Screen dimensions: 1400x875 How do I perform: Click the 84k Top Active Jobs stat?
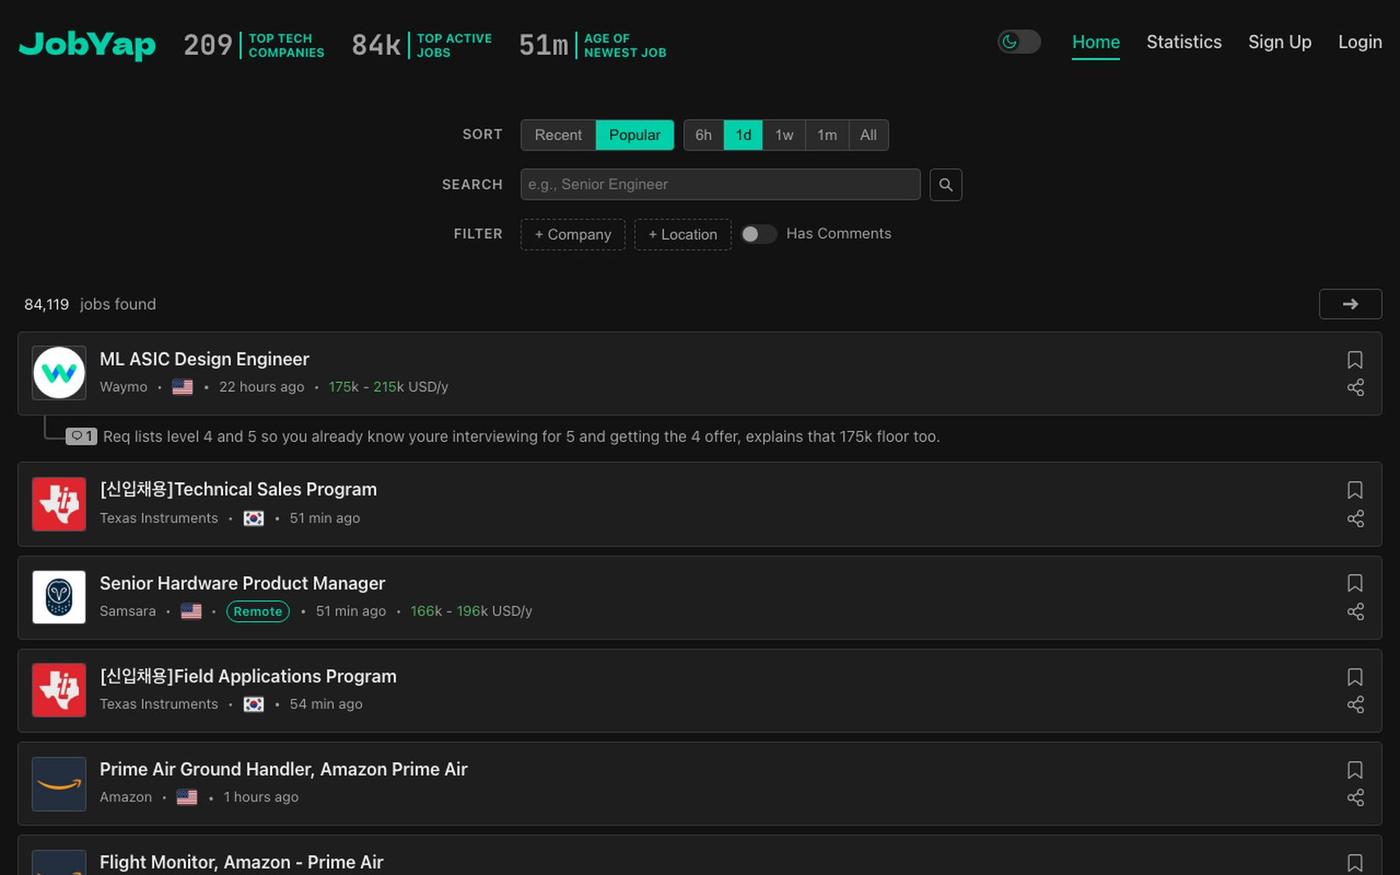click(422, 45)
